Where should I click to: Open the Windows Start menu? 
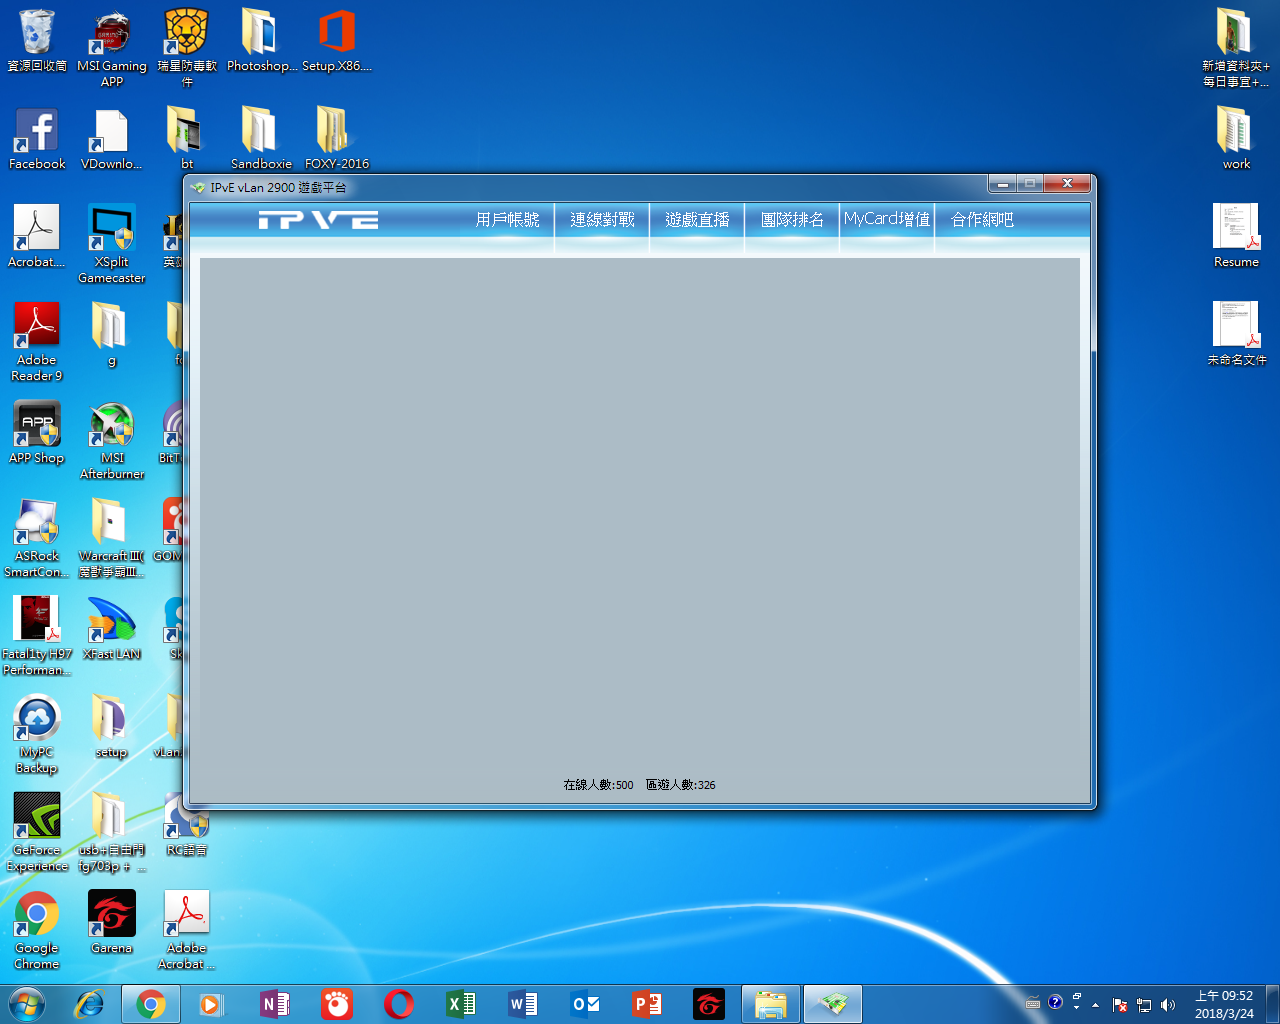tap(27, 1004)
